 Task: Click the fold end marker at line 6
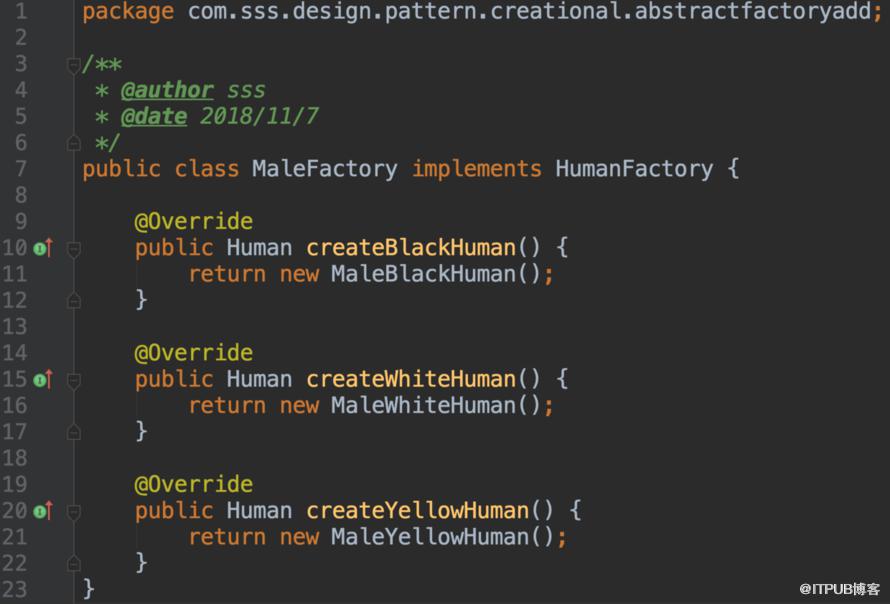tap(73, 143)
